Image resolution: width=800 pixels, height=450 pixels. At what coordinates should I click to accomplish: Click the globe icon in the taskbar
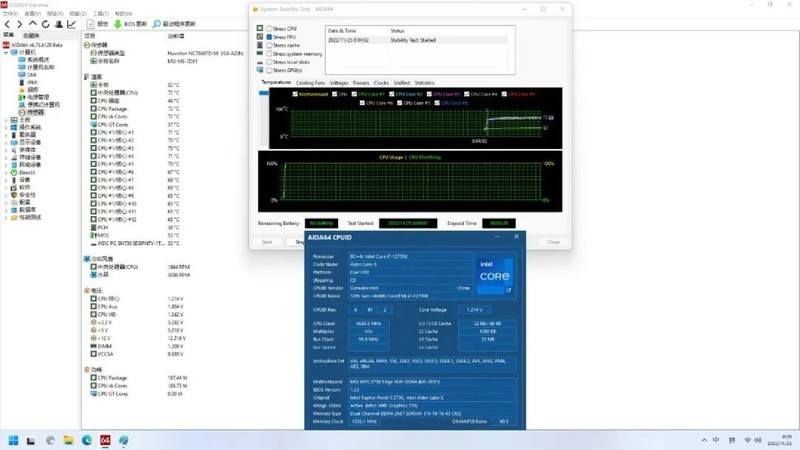(123, 440)
